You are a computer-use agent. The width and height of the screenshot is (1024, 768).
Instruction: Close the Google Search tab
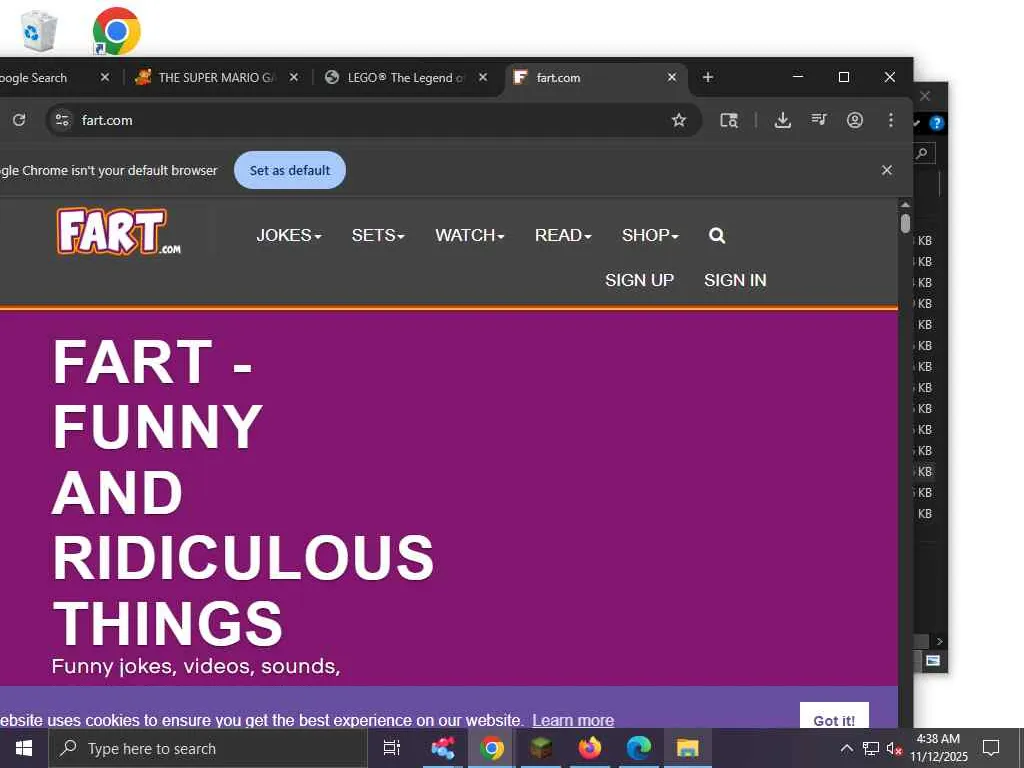tap(104, 78)
